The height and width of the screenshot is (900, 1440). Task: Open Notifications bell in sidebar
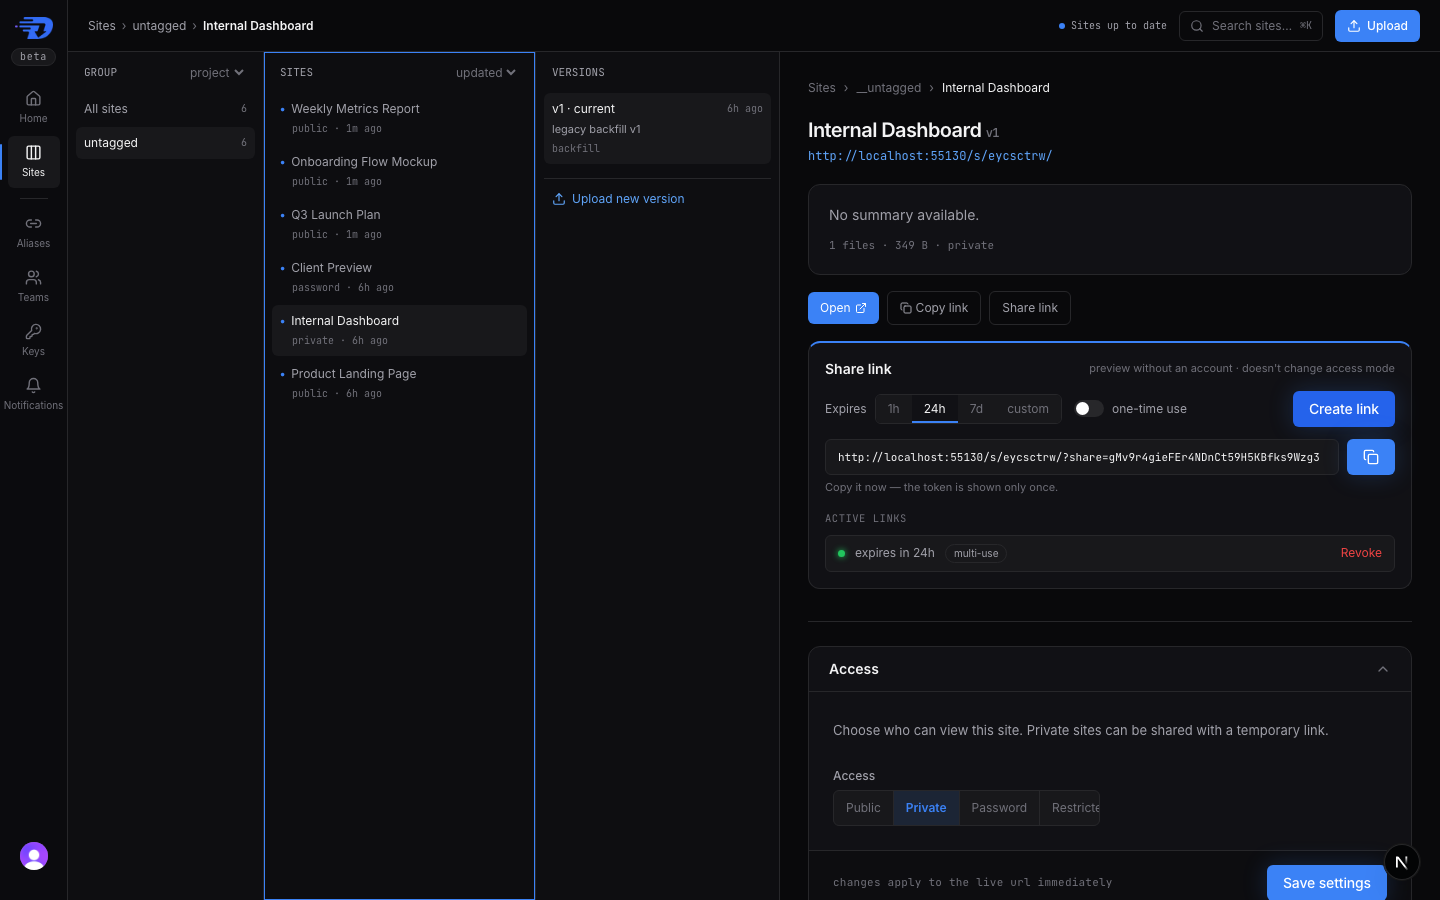point(33,393)
